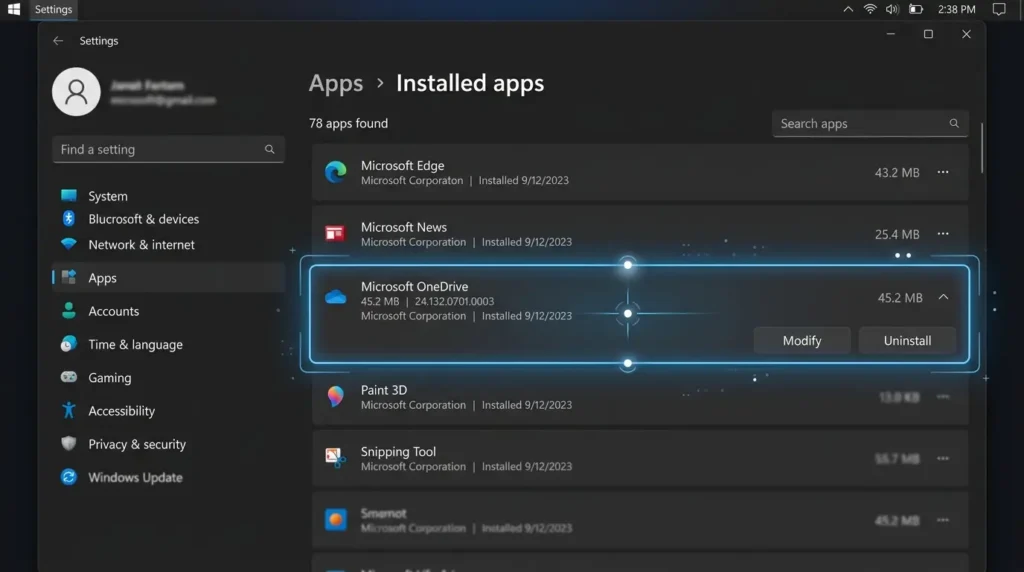Image resolution: width=1024 pixels, height=572 pixels.
Task: Click the Gaming controller icon
Action: [x=69, y=377]
